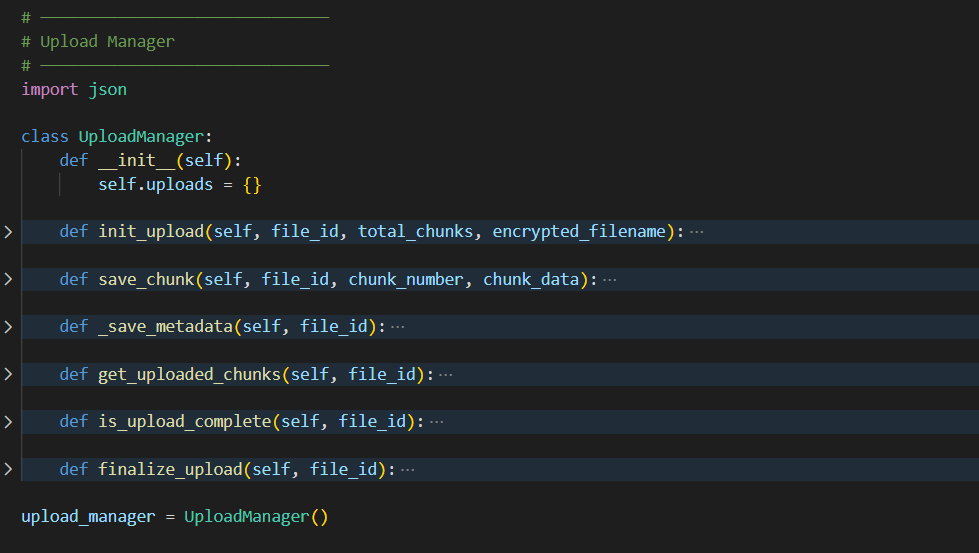Click the ellipsis after save_chunk definition

[x=610, y=280]
